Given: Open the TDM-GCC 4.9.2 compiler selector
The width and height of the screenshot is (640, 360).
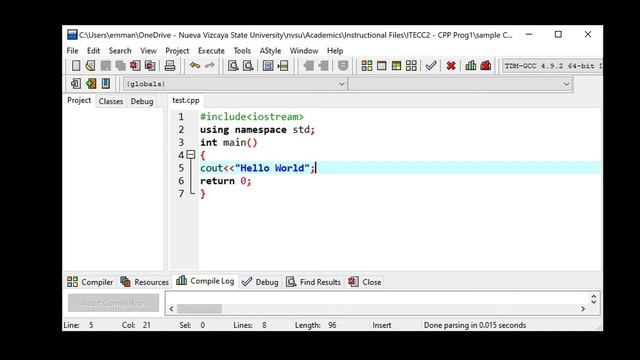Looking at the screenshot, I should click(553, 66).
